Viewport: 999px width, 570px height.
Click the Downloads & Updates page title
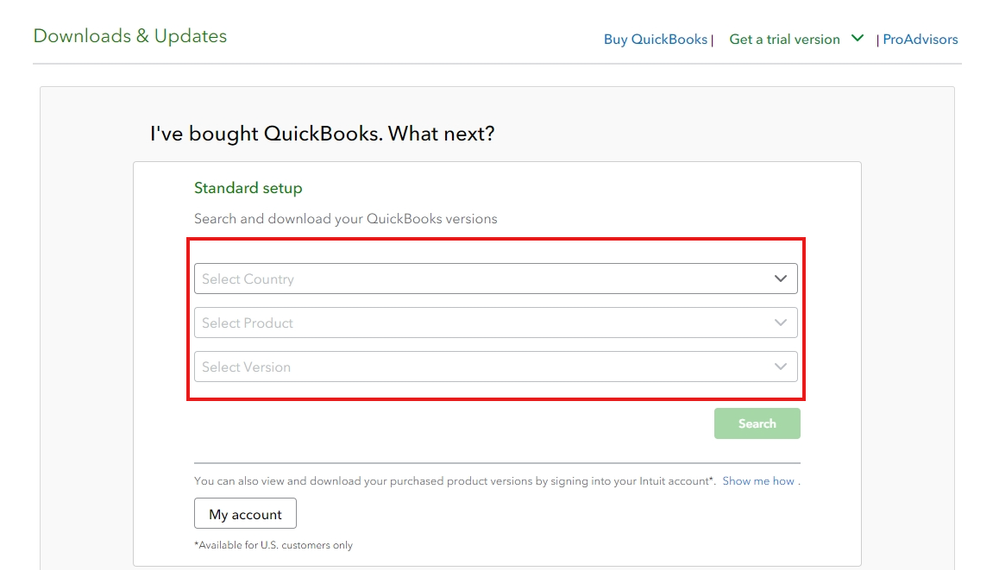[130, 36]
